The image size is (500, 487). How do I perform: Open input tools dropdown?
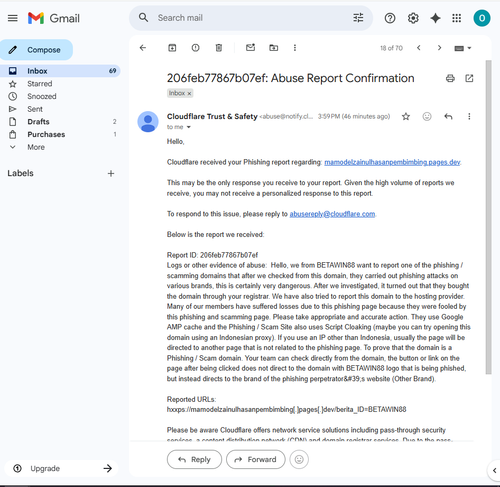pos(463,48)
